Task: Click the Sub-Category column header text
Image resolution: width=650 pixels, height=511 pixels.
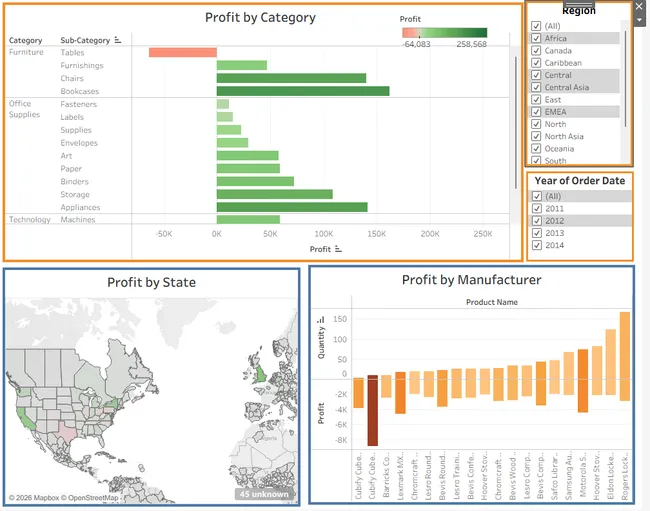Action: point(85,40)
